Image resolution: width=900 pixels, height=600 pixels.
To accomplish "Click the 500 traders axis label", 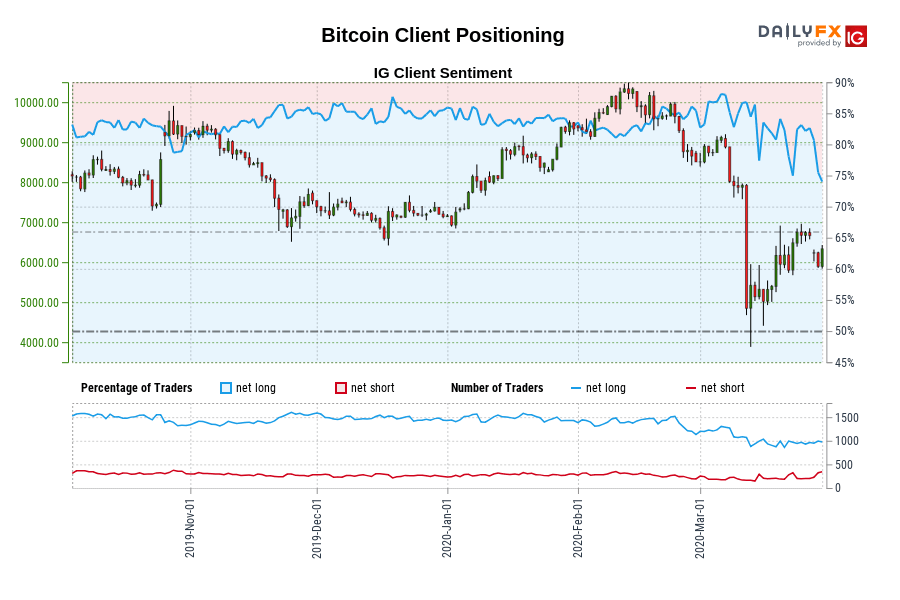I will (x=844, y=465).
